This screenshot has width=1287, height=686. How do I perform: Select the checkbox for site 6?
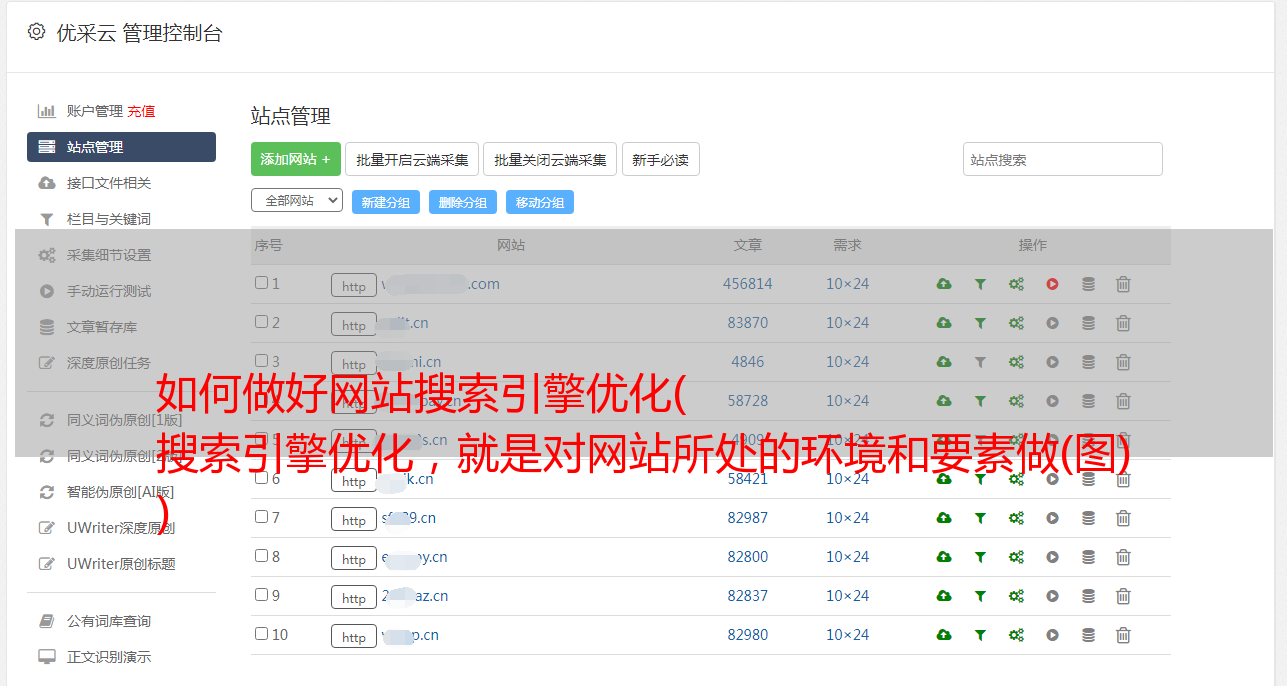click(x=261, y=478)
